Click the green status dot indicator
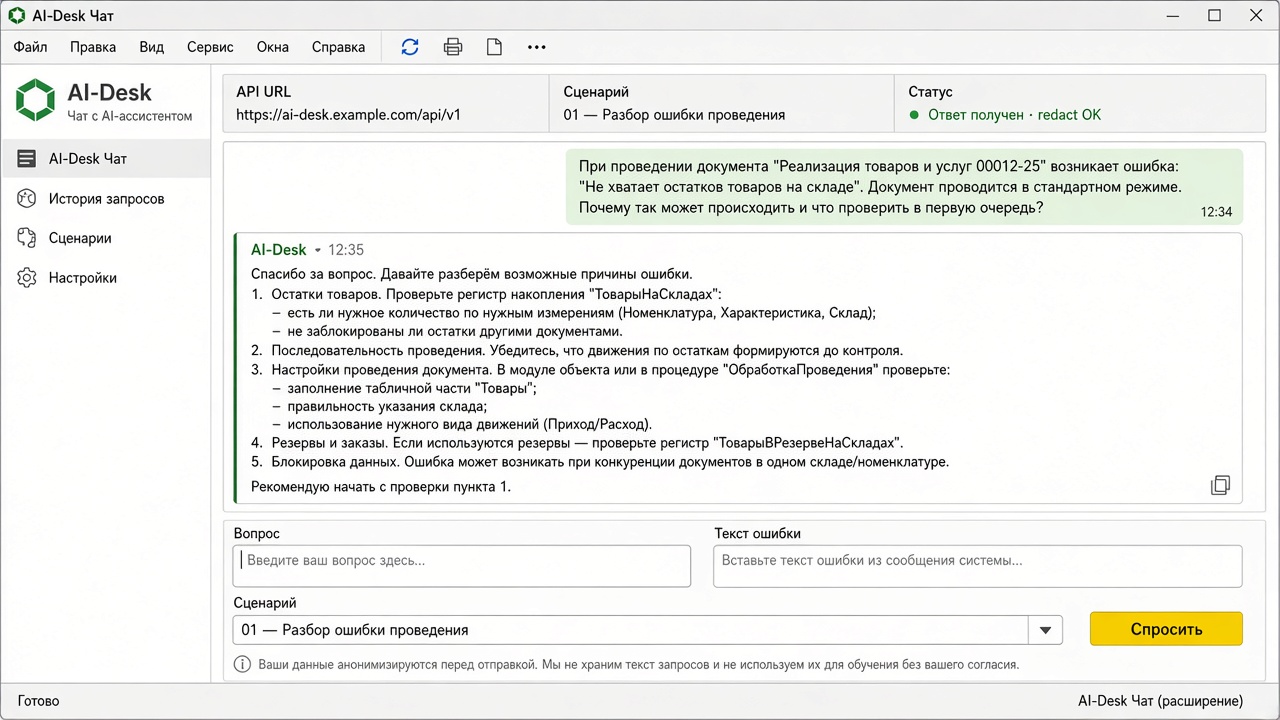Viewport: 1280px width, 720px height. tap(914, 115)
